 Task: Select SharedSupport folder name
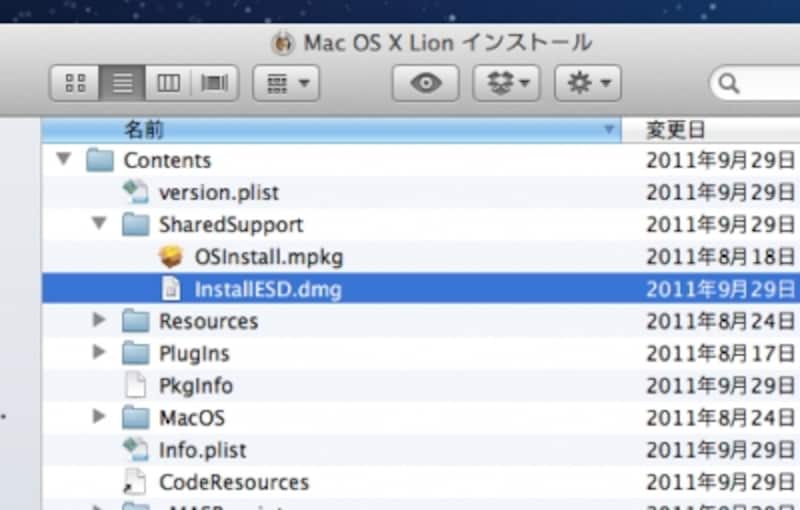[231, 225]
